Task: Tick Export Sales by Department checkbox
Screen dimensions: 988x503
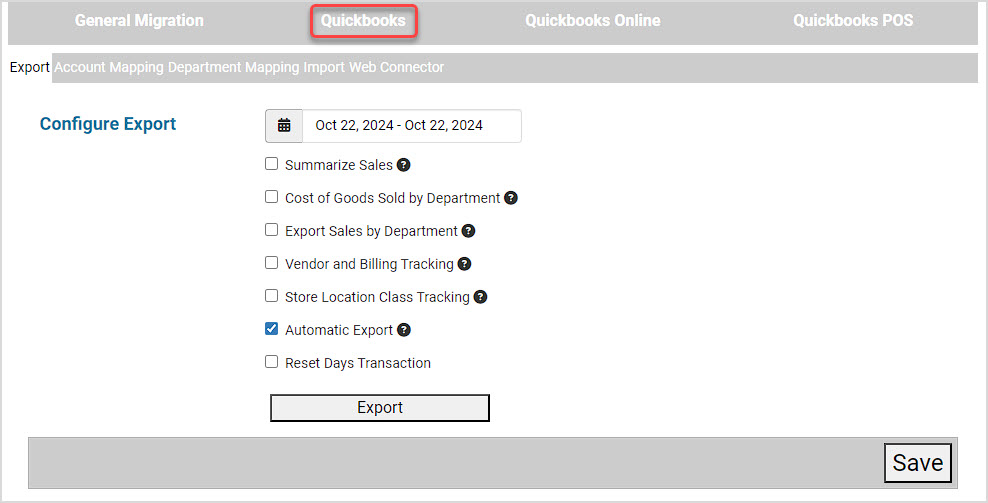Action: [272, 229]
